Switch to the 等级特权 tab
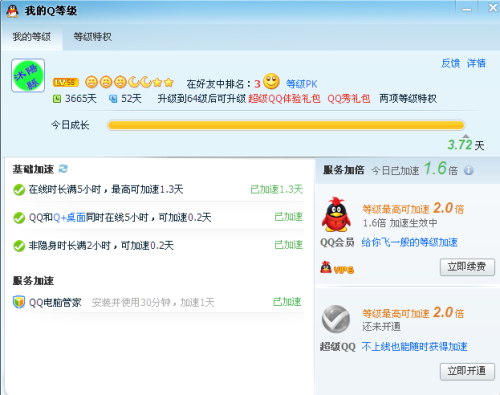500x395 pixels. tap(93, 37)
